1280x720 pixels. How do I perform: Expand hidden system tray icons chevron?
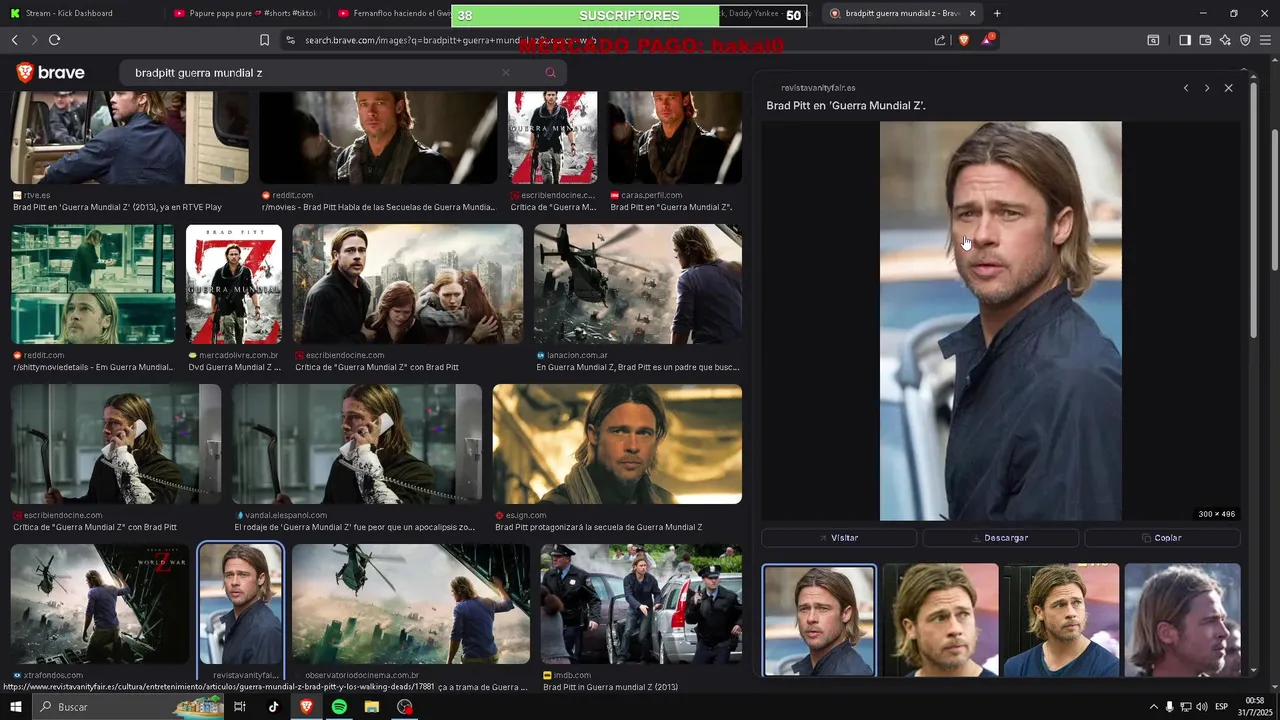(x=1153, y=707)
